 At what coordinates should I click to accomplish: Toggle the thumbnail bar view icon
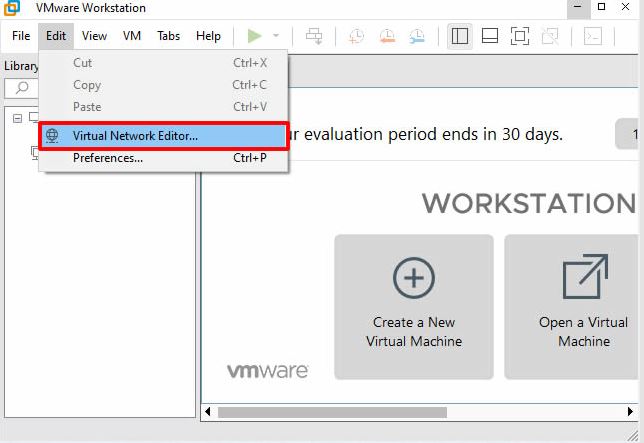coord(490,36)
